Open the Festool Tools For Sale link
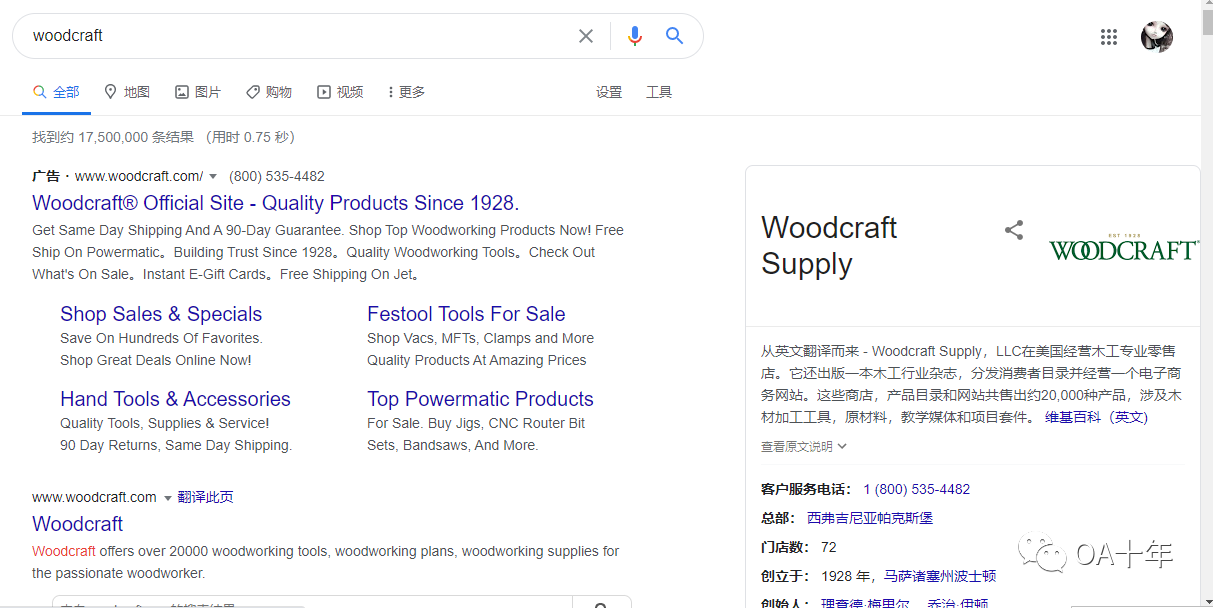 click(466, 314)
